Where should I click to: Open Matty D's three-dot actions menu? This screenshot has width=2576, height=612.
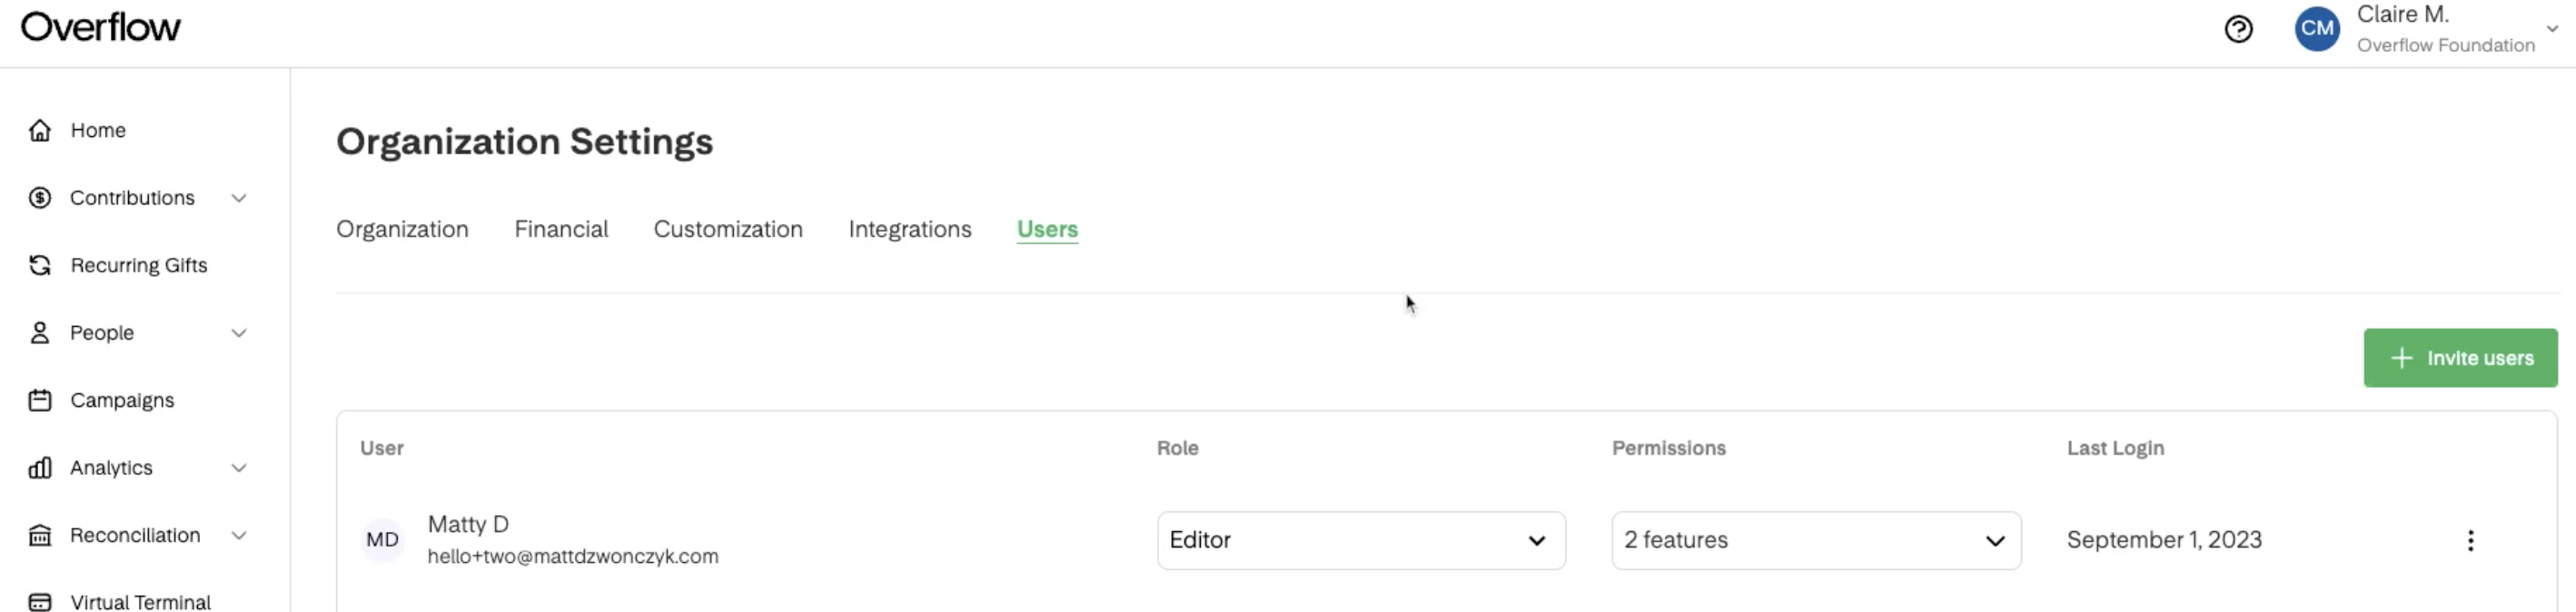click(2470, 541)
